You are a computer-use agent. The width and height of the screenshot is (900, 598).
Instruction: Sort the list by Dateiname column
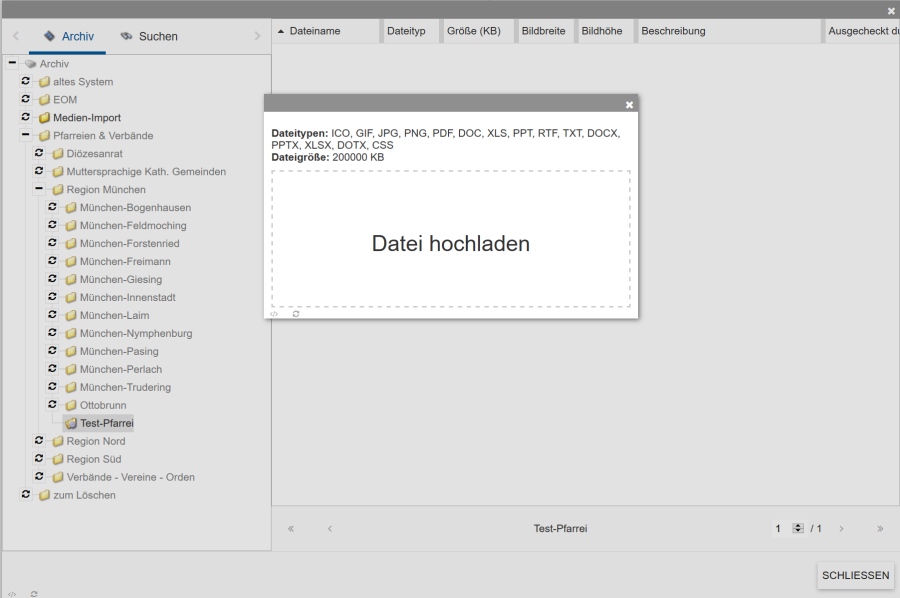(x=314, y=31)
